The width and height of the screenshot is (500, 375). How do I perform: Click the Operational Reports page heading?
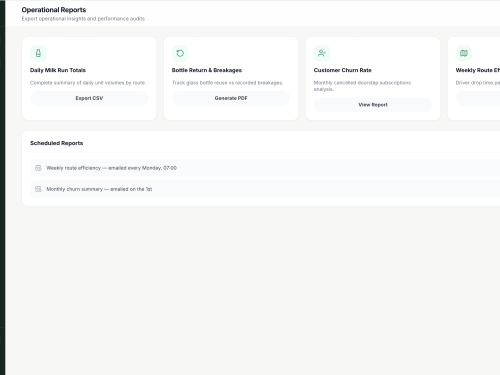tap(54, 10)
